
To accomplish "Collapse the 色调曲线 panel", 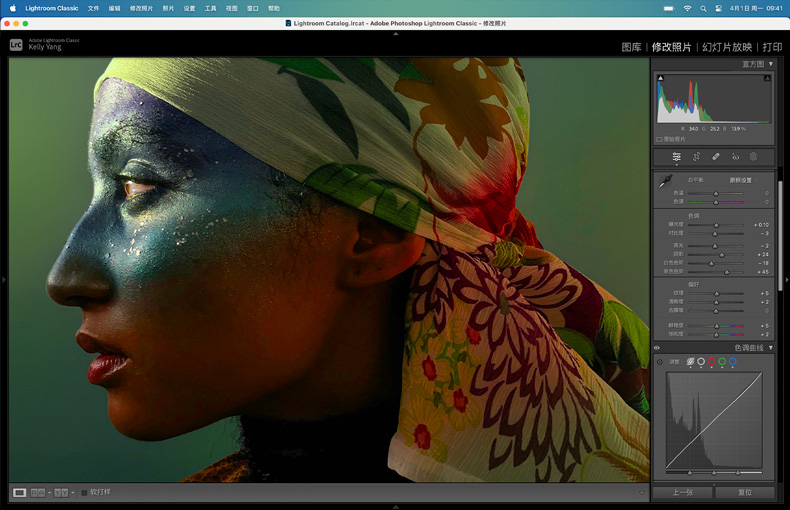I will click(771, 348).
